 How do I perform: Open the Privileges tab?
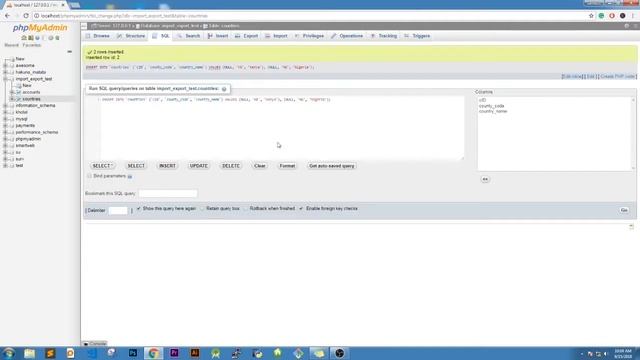point(309,36)
